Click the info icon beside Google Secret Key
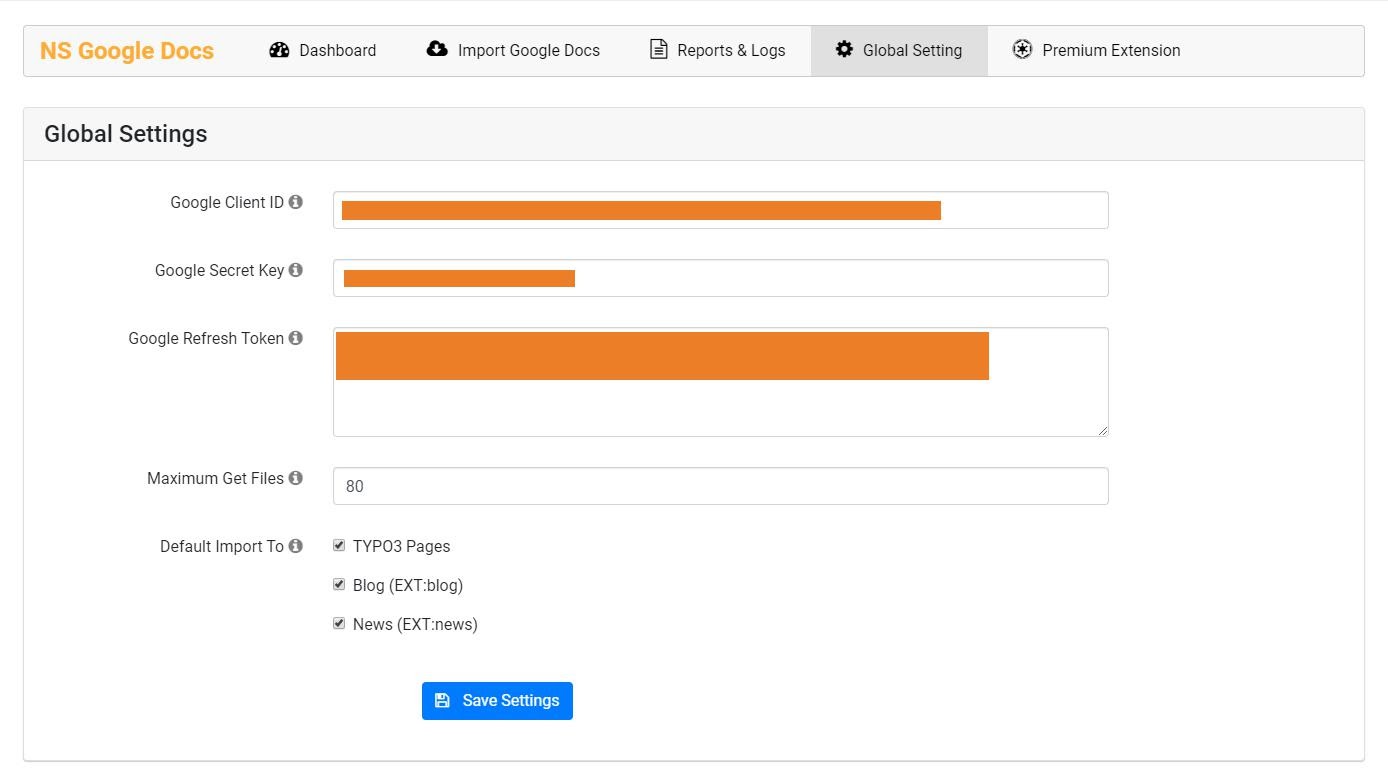This screenshot has width=1388, height=782. click(296, 269)
